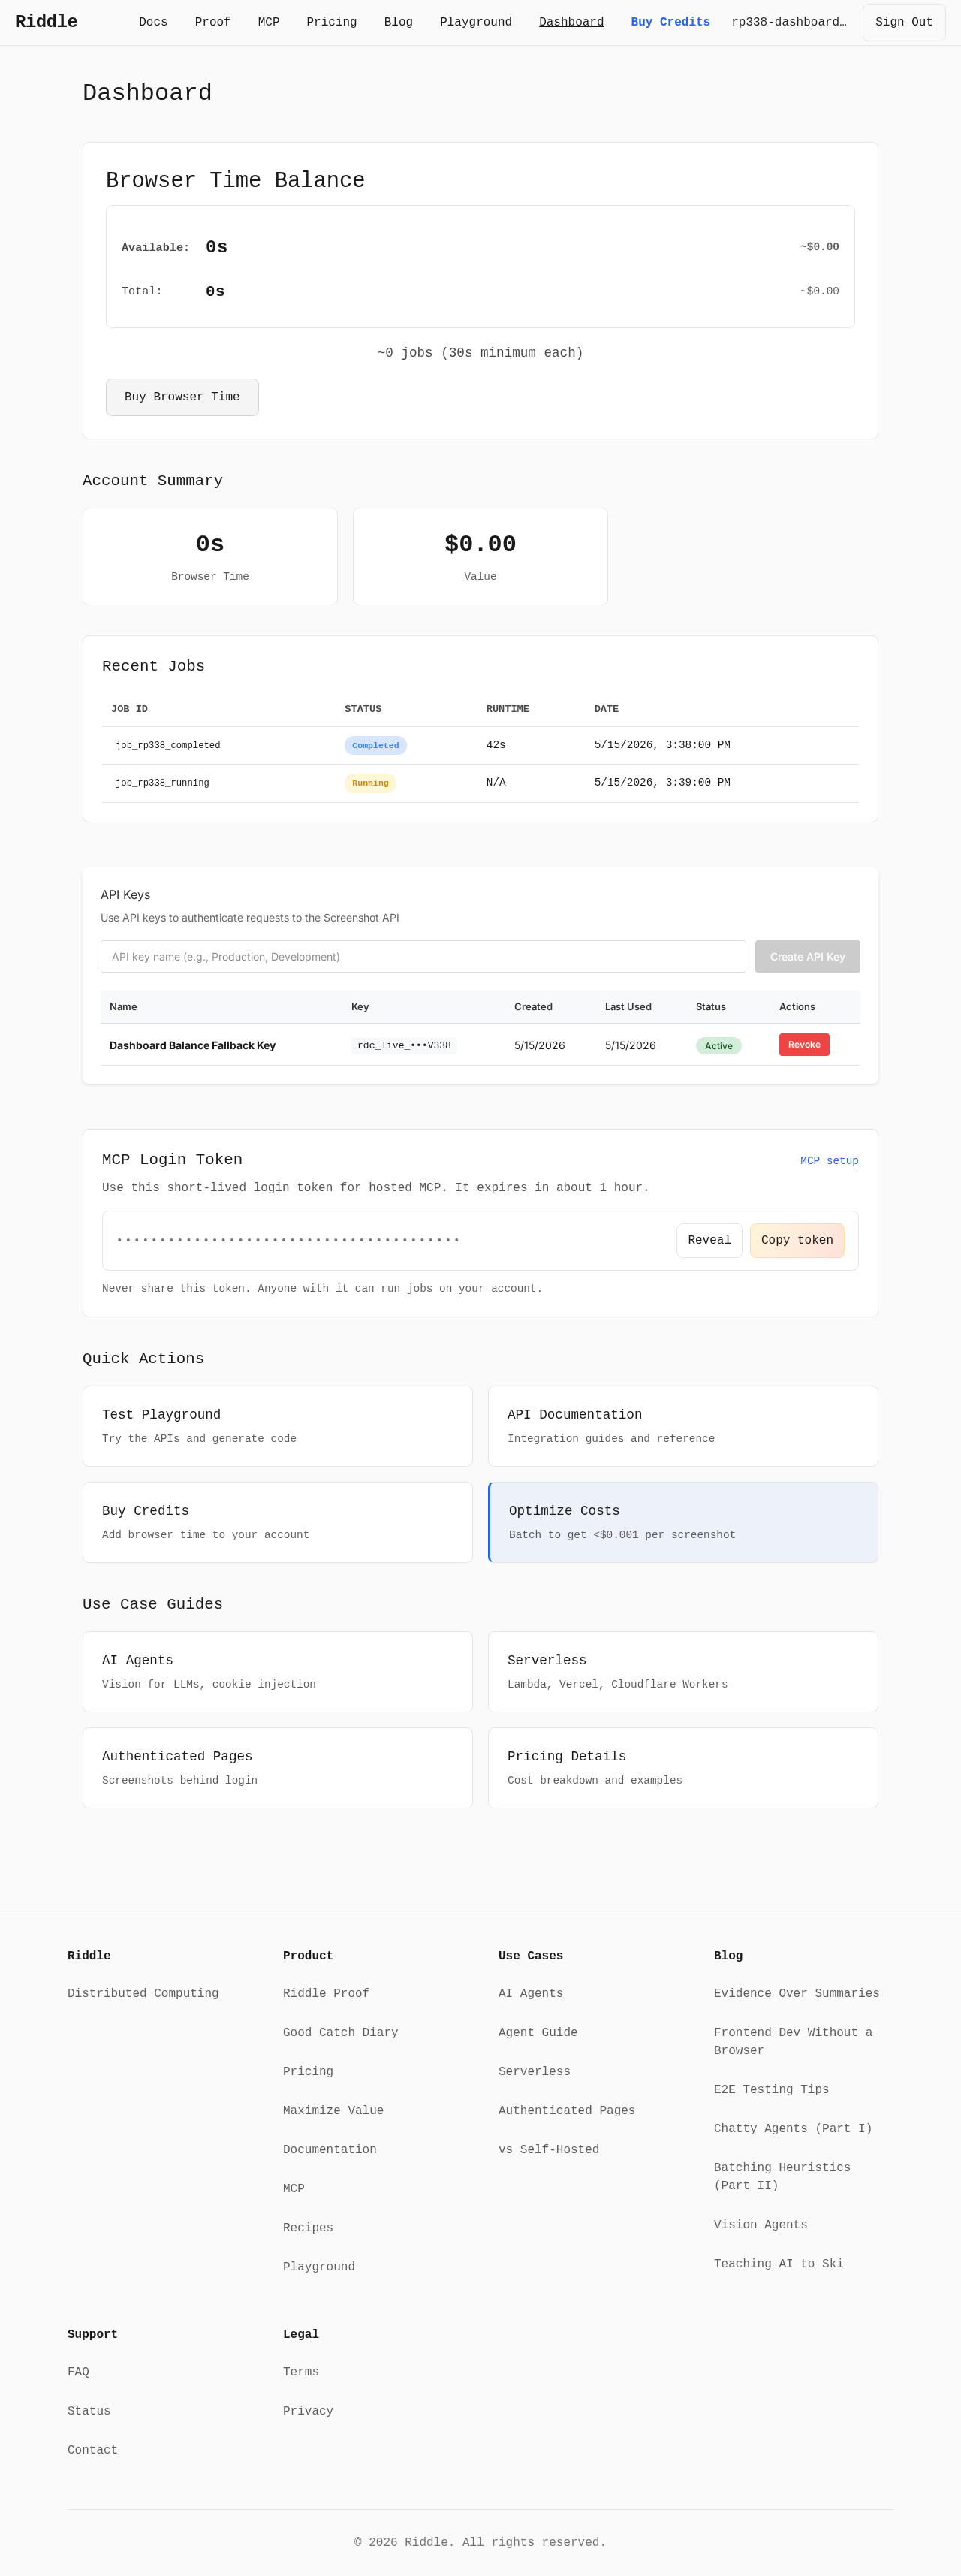Click the Completed status badge

pos(375,745)
